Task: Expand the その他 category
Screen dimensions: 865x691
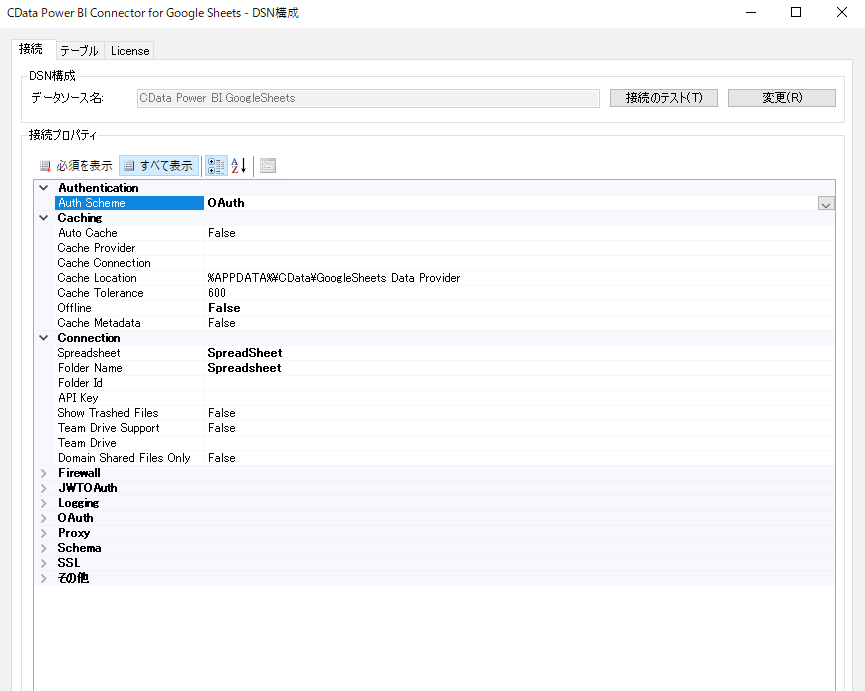Action: click(x=44, y=578)
